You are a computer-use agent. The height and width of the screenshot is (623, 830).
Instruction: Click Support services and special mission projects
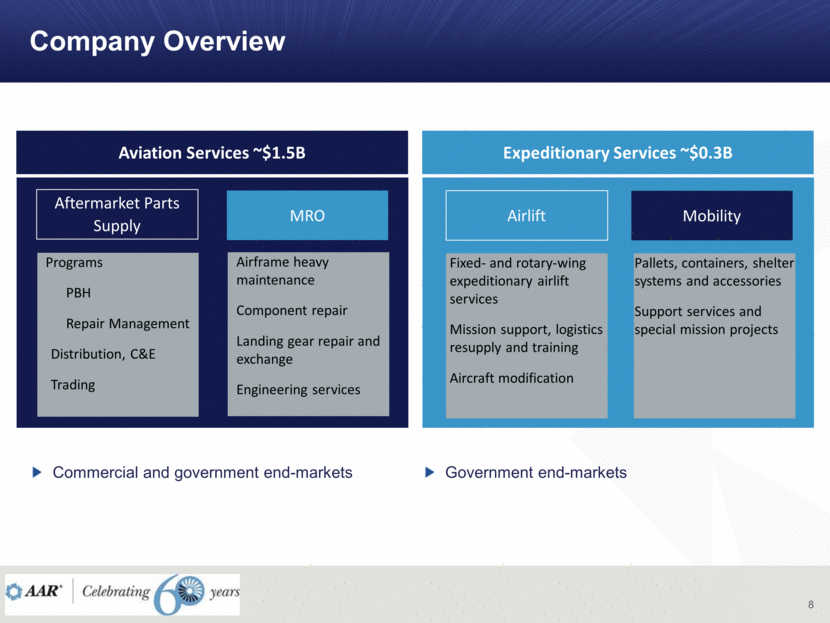[x=705, y=321]
